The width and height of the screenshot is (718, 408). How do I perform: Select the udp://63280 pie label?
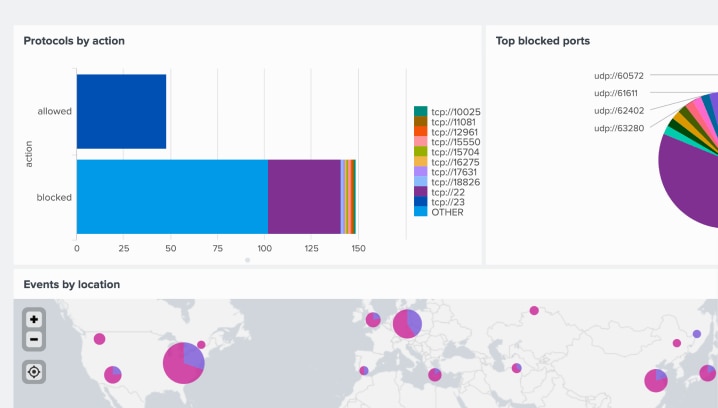coord(618,128)
